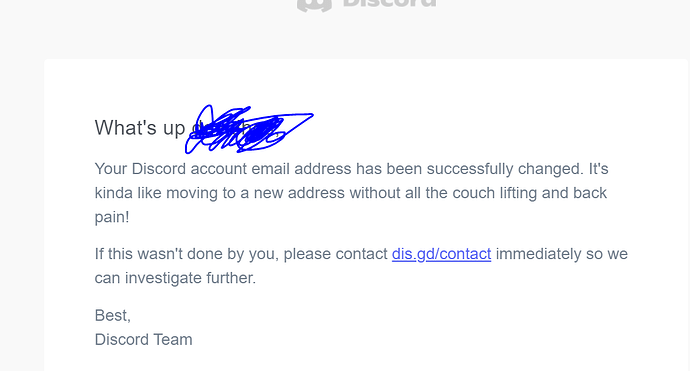This screenshot has height=371, width=690.
Task: Click the word "successfully" in the message
Action: click(x=470, y=169)
